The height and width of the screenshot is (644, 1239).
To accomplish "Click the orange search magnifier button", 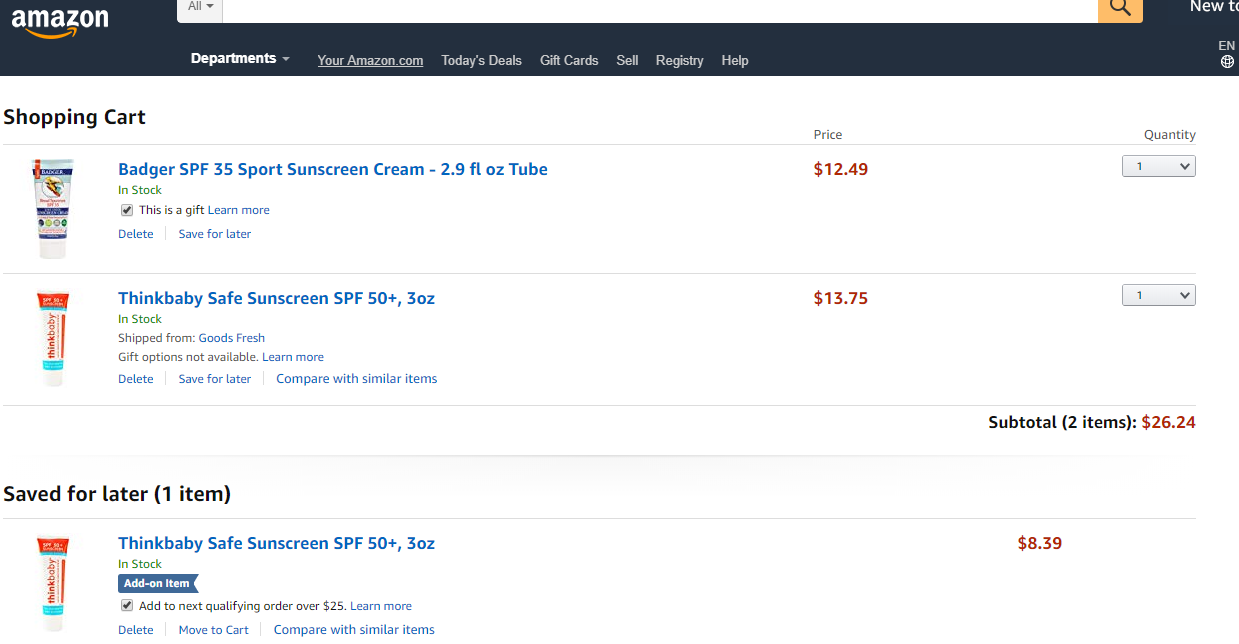I will point(1120,8).
